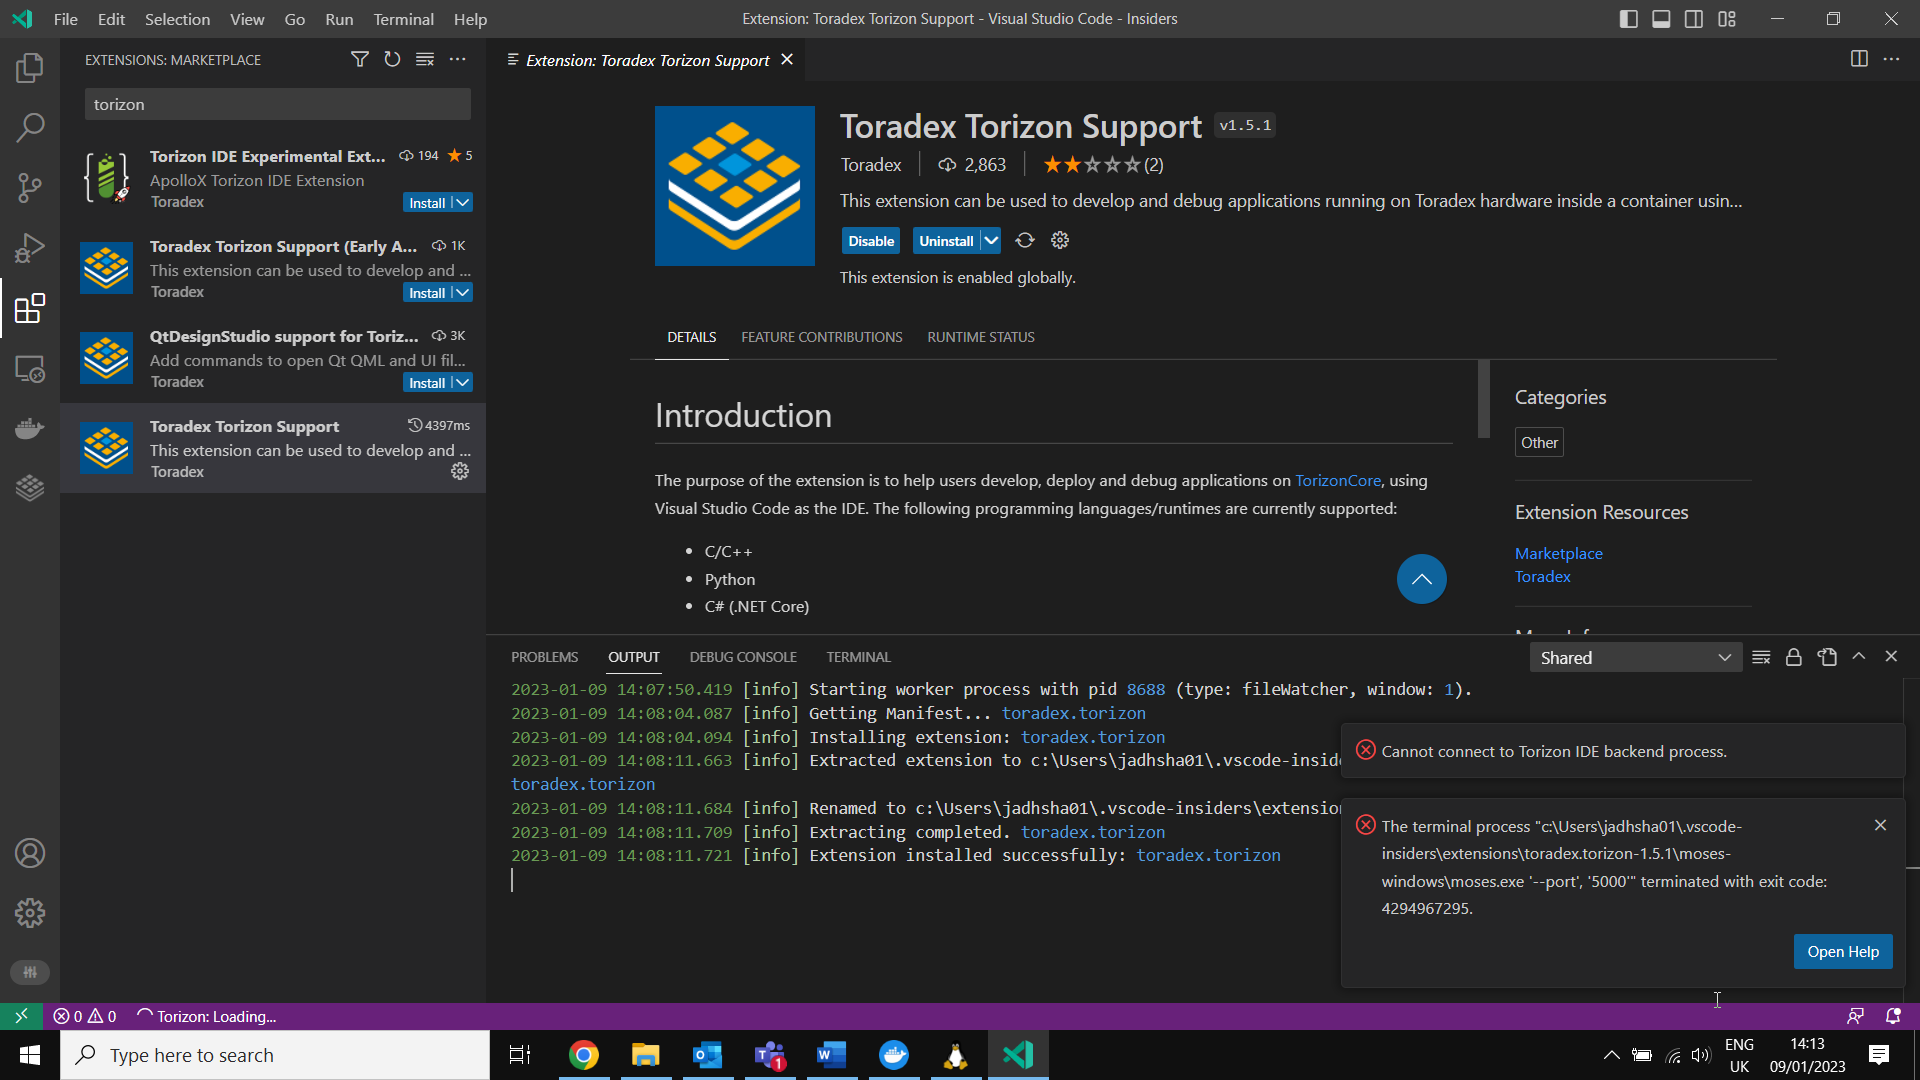Open the Selection menu
Screen dimensions: 1920x1080
tap(177, 19)
